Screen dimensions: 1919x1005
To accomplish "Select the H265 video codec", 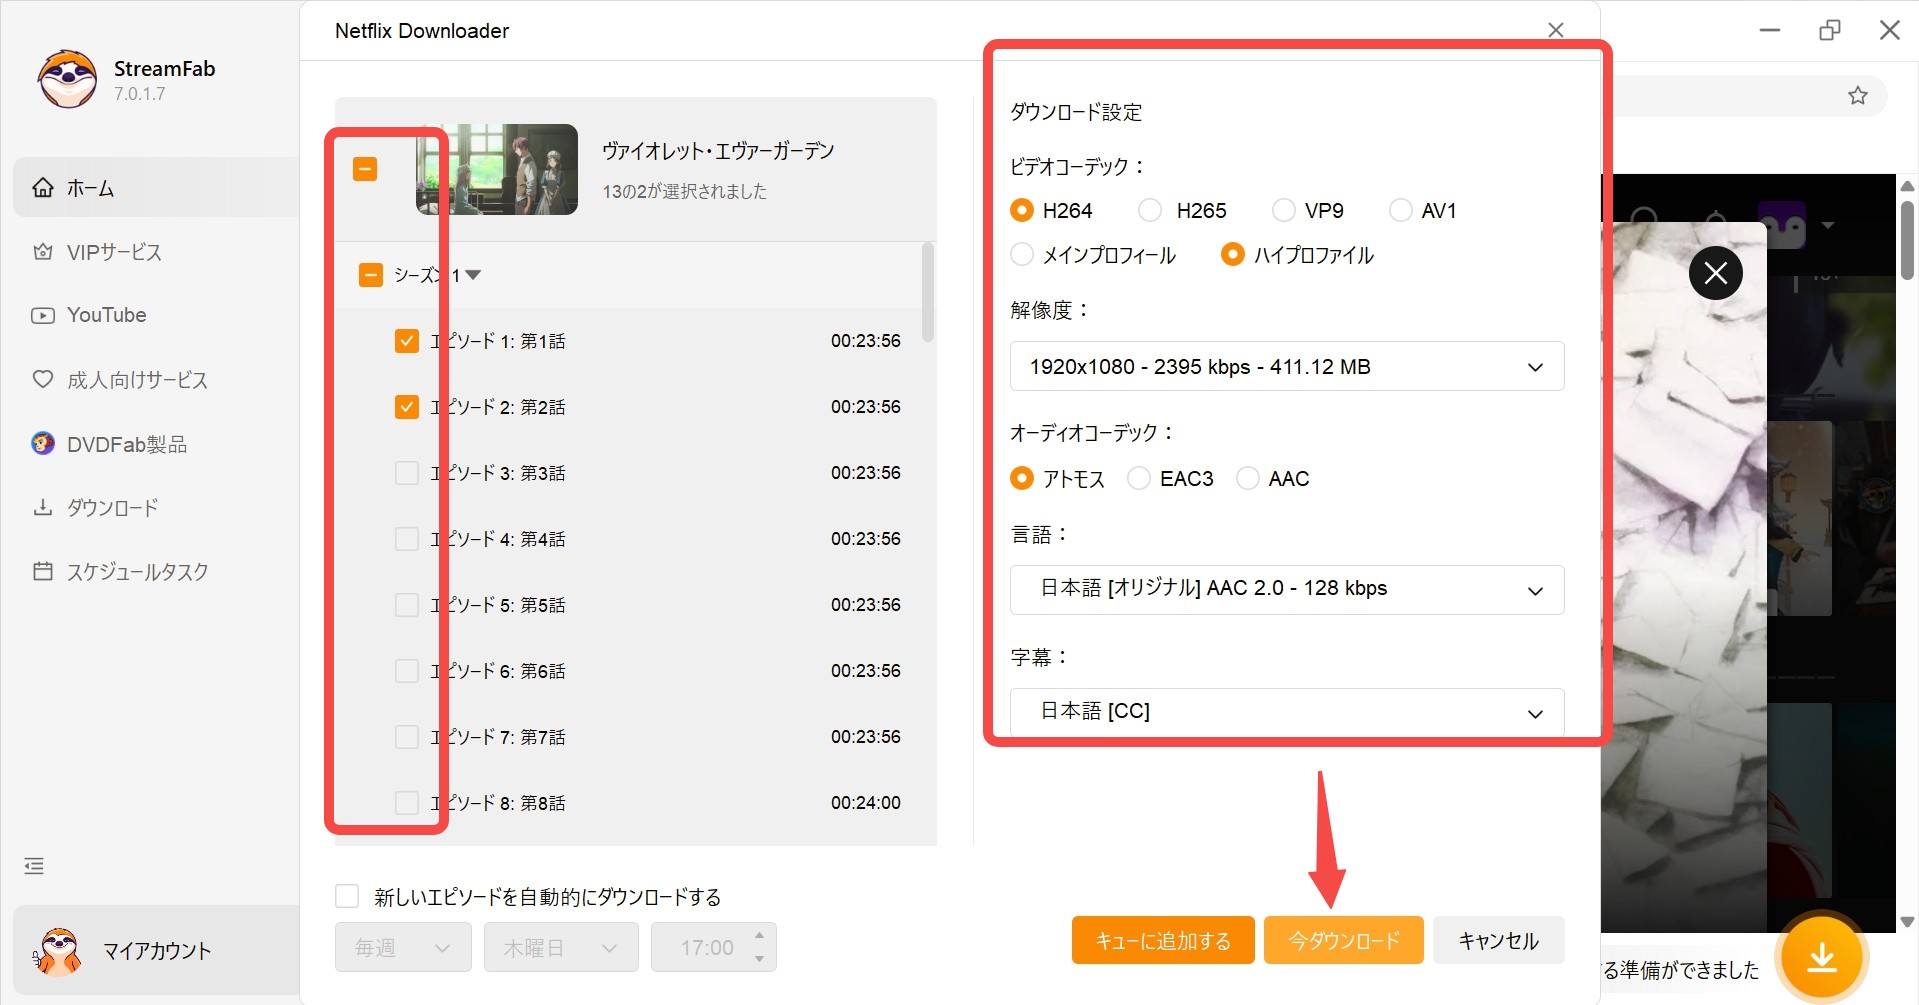I will pos(1150,210).
